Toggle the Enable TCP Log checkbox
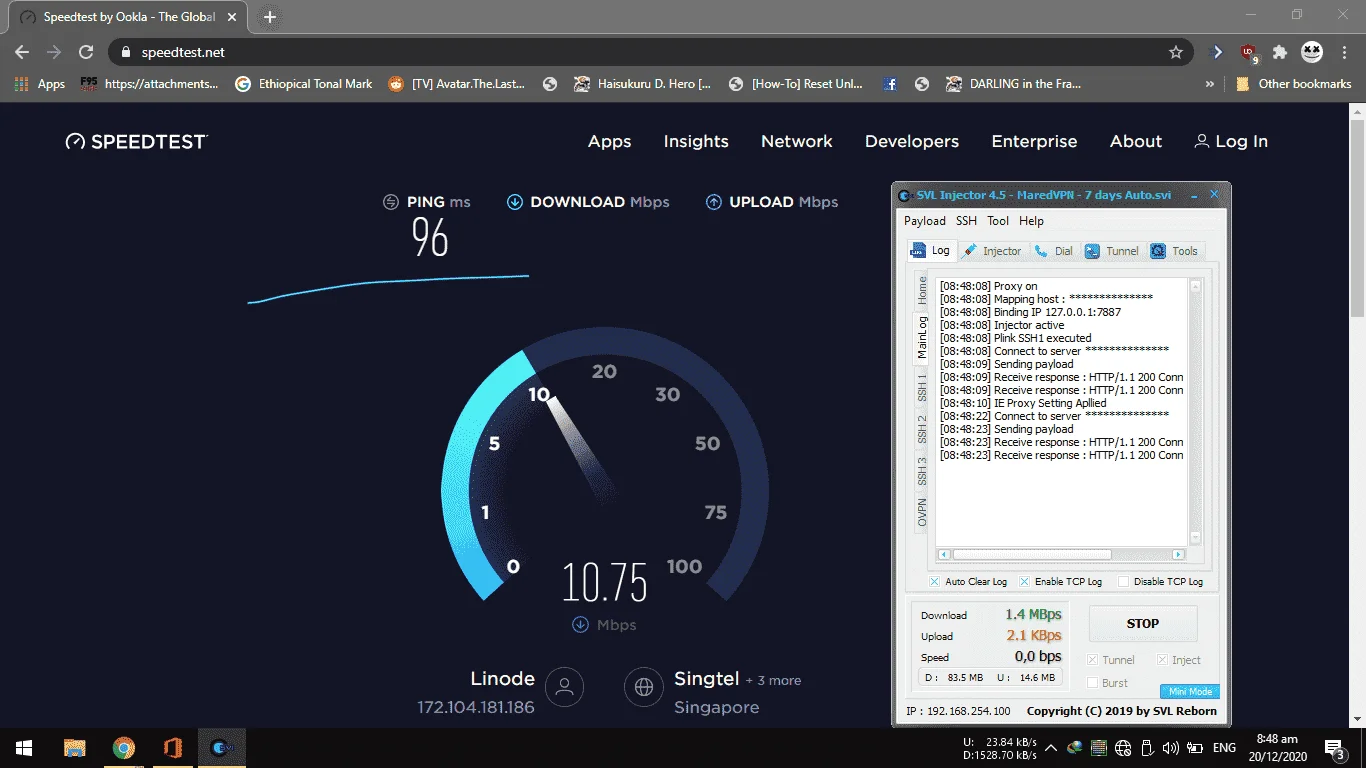The width and height of the screenshot is (1366, 768). (x=1024, y=581)
